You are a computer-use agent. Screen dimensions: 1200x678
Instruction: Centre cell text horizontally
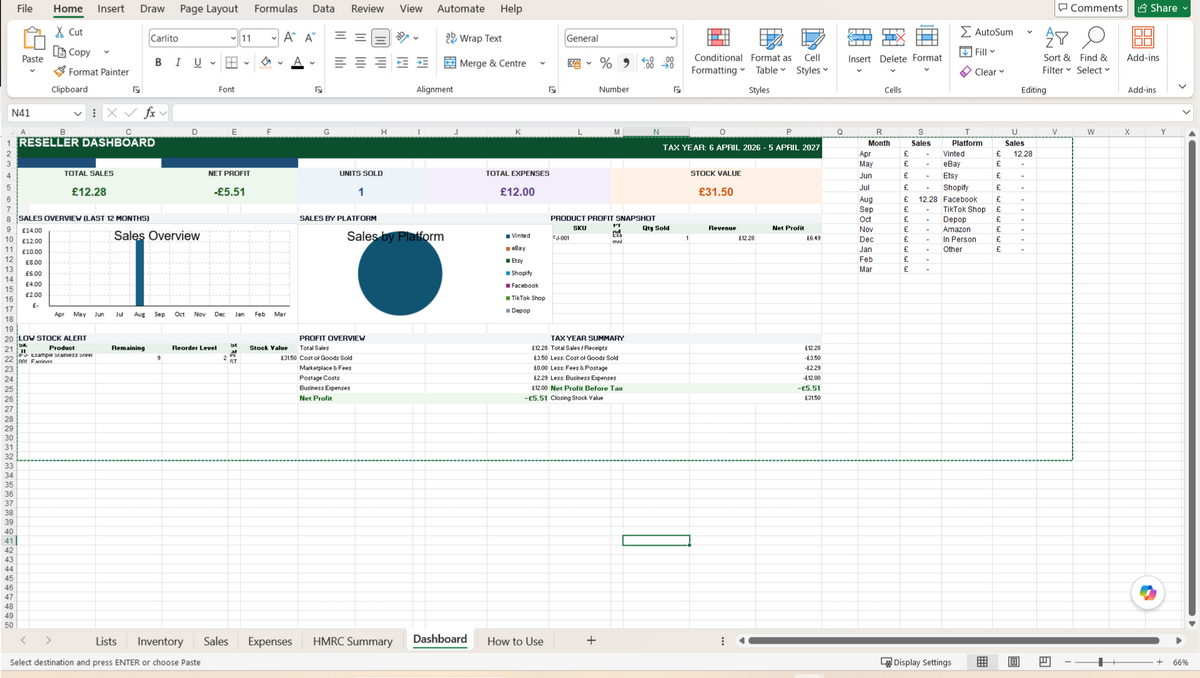[x=360, y=63]
